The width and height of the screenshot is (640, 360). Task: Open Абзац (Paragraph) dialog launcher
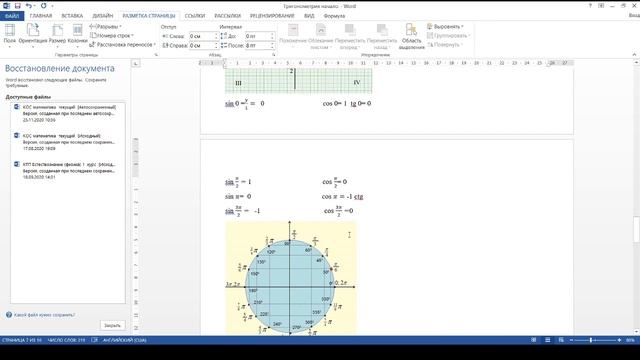point(273,54)
